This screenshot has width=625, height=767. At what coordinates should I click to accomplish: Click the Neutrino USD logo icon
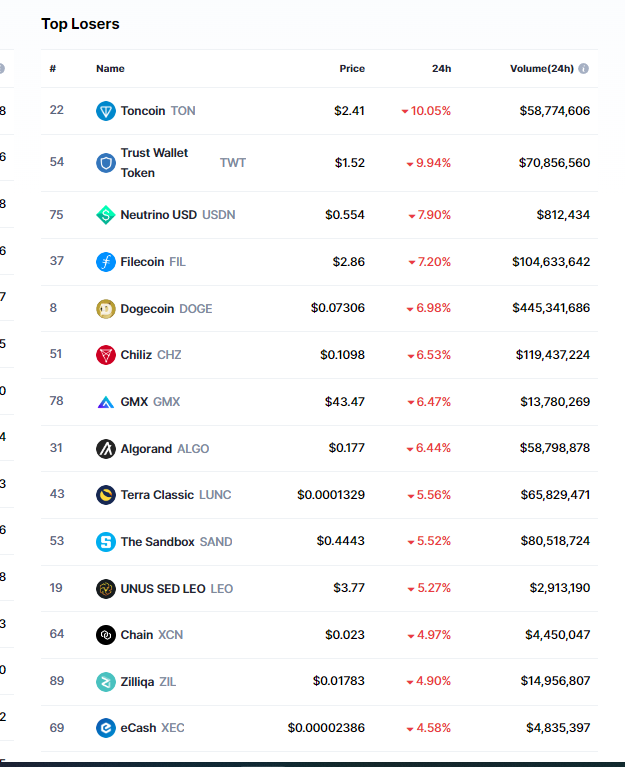[106, 215]
